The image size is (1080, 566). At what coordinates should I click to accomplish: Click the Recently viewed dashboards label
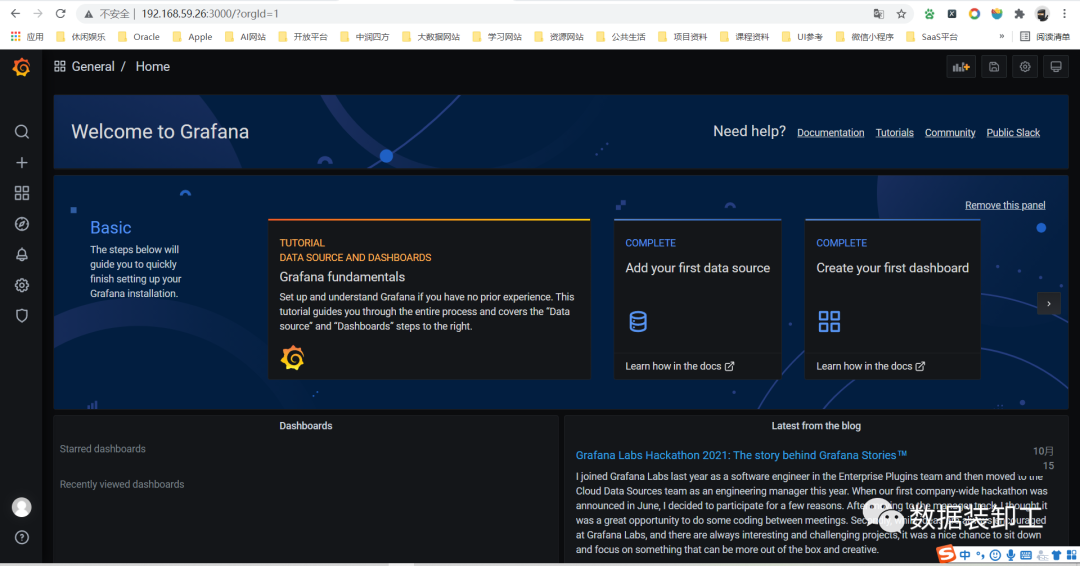click(122, 484)
